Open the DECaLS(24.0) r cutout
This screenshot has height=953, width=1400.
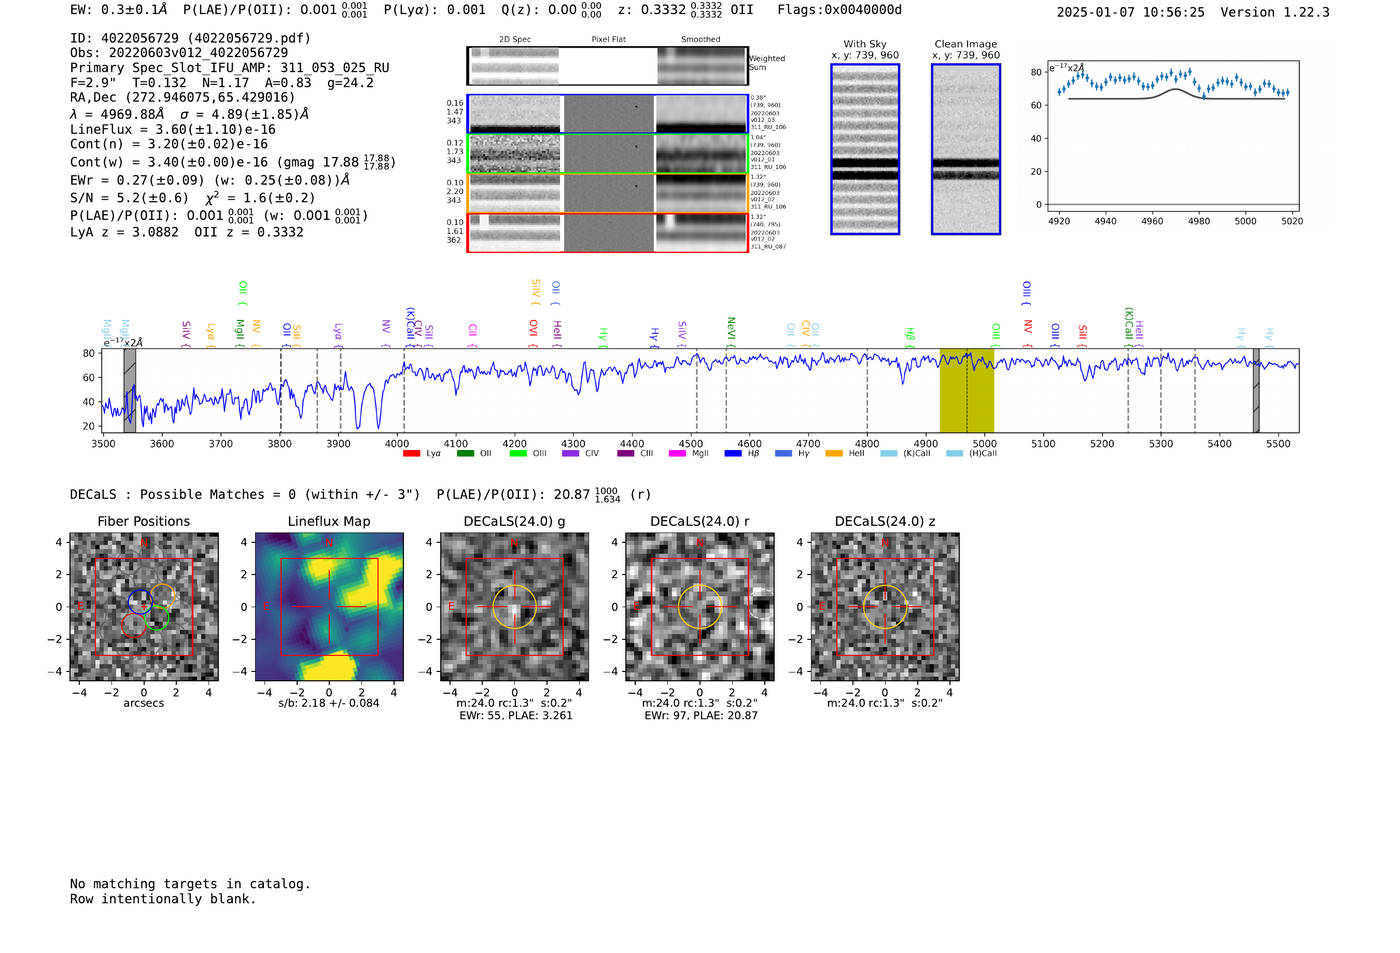699,607
